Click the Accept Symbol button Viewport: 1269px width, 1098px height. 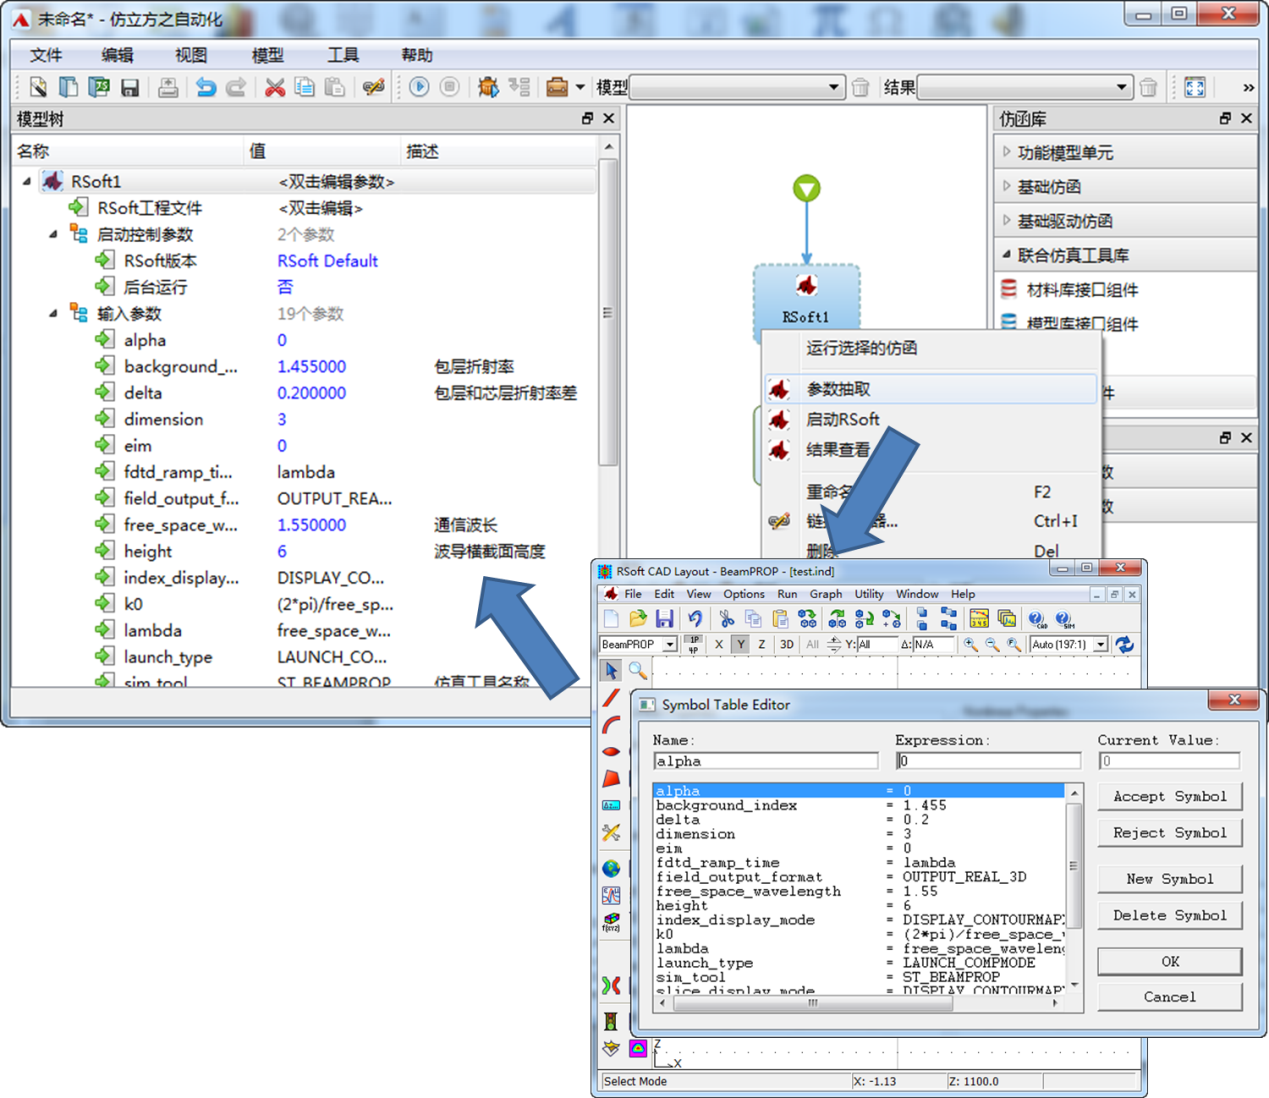tap(1170, 796)
